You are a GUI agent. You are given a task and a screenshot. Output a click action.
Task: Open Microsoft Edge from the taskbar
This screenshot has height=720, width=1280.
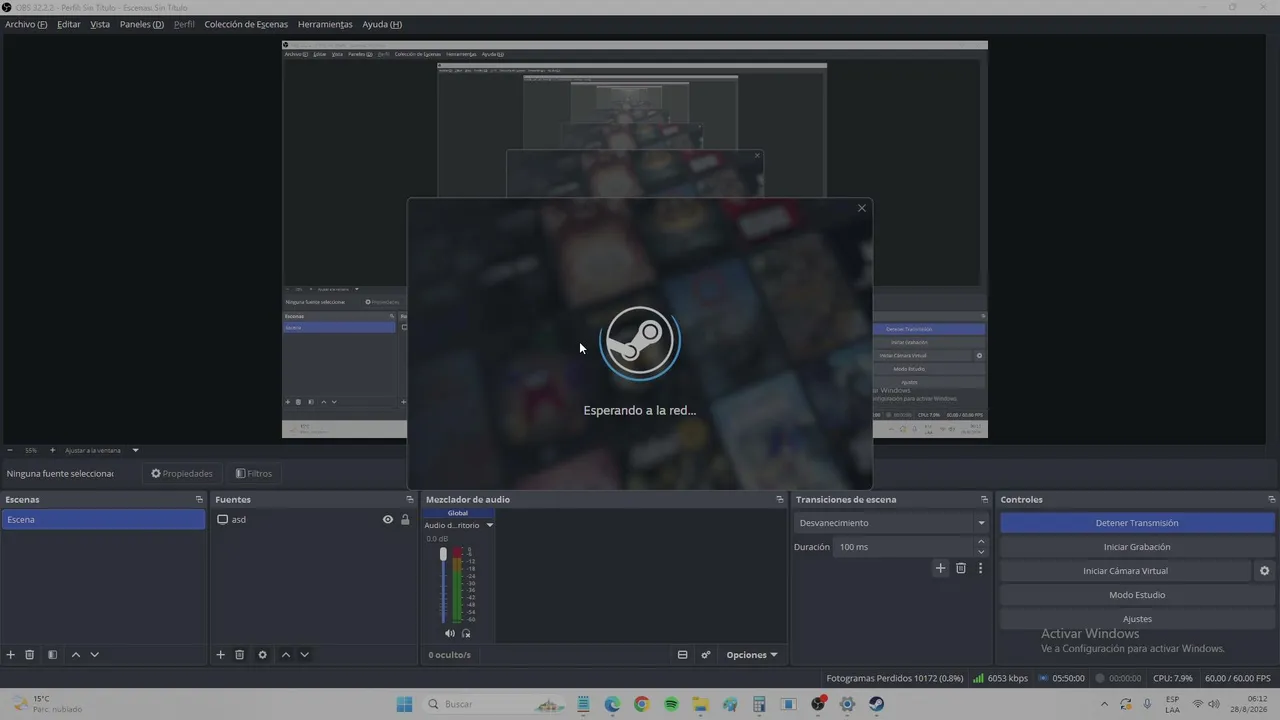(x=612, y=704)
